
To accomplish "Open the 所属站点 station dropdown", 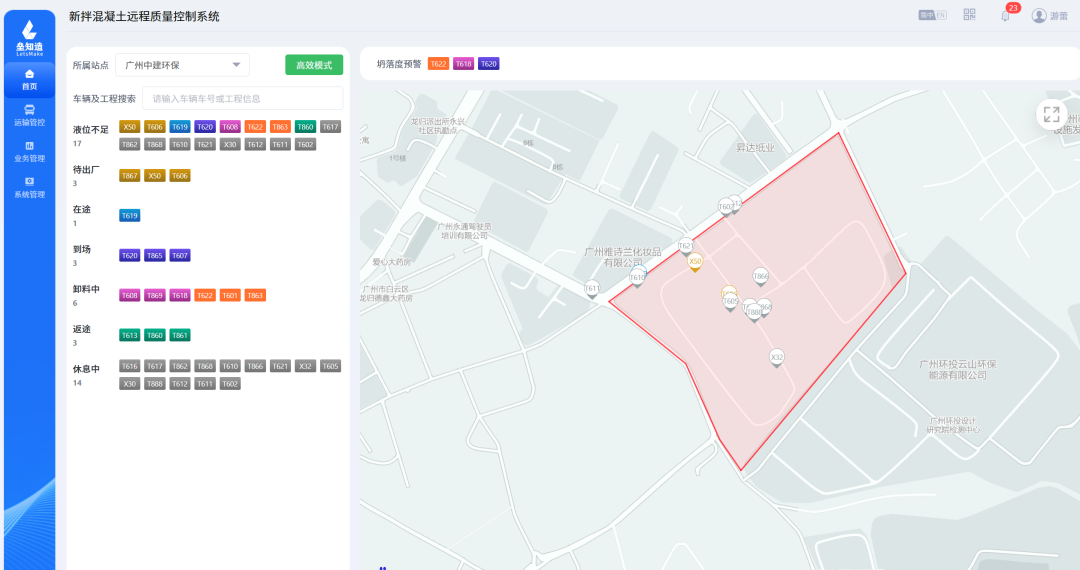I will pos(182,65).
